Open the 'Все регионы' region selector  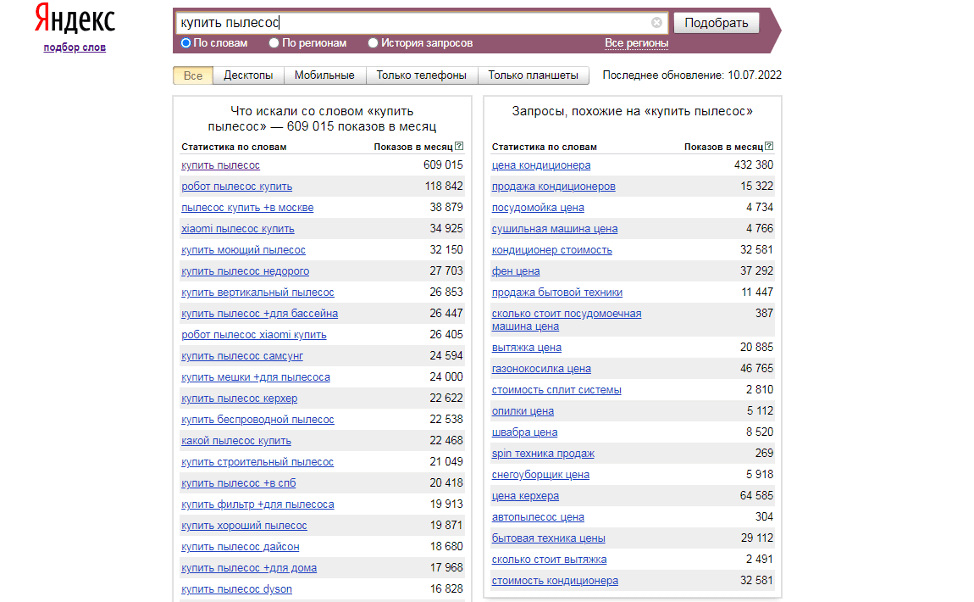click(636, 43)
